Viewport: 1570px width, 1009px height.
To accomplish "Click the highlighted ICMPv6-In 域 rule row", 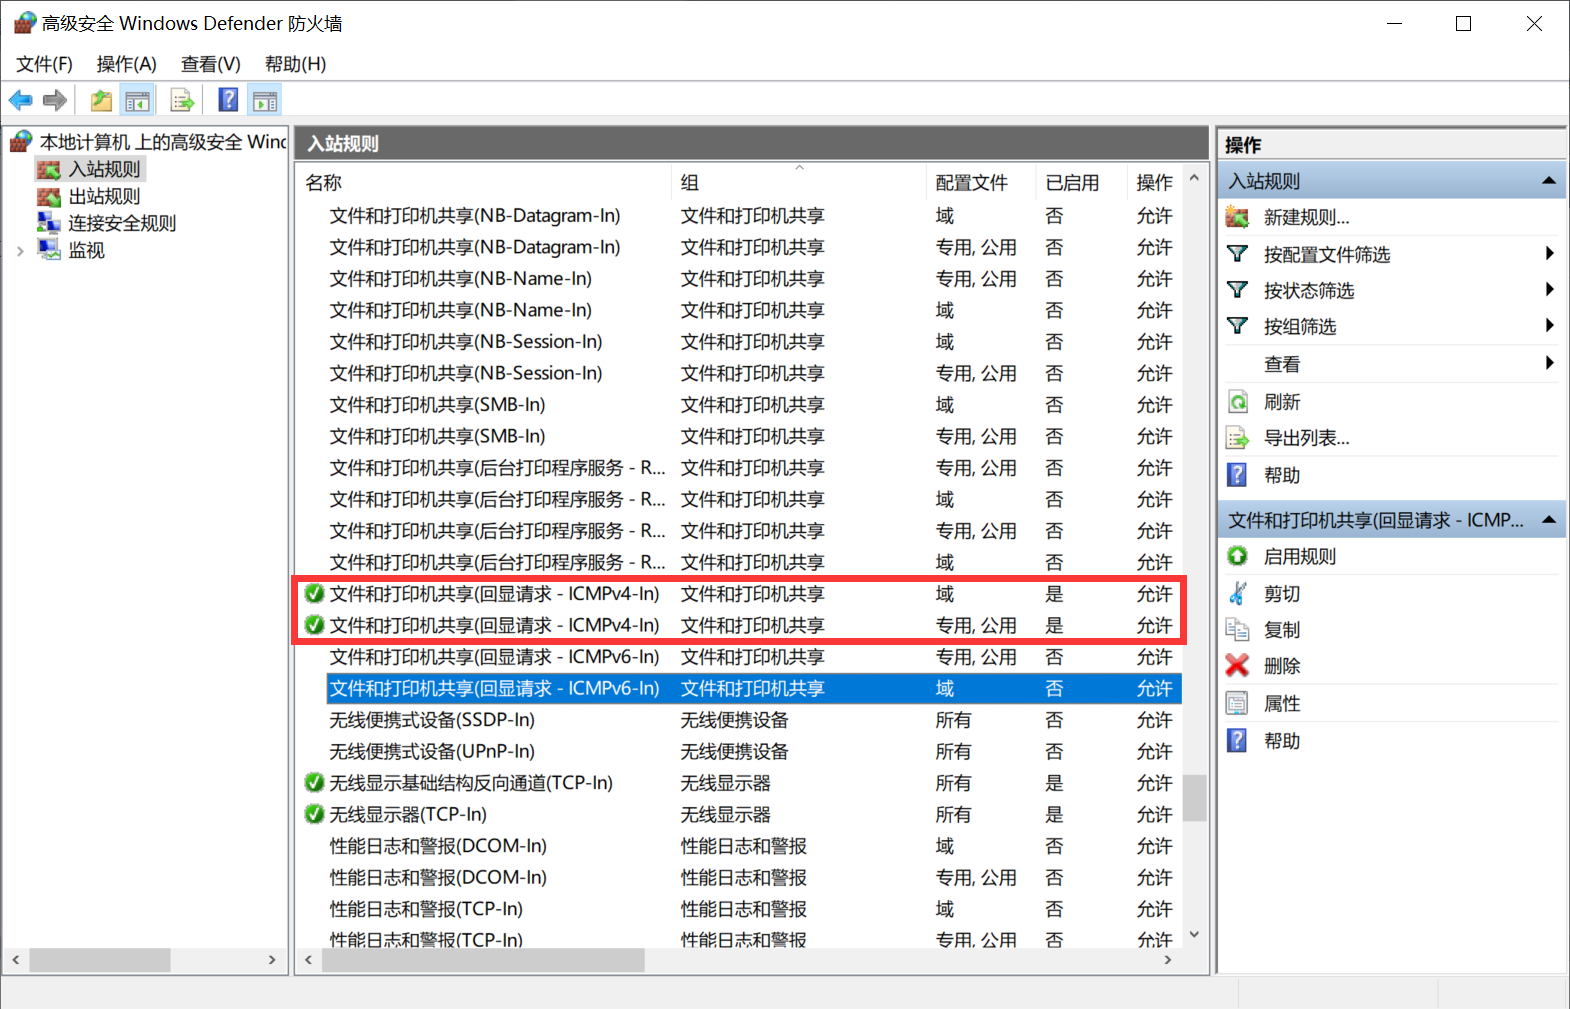I will (x=754, y=688).
